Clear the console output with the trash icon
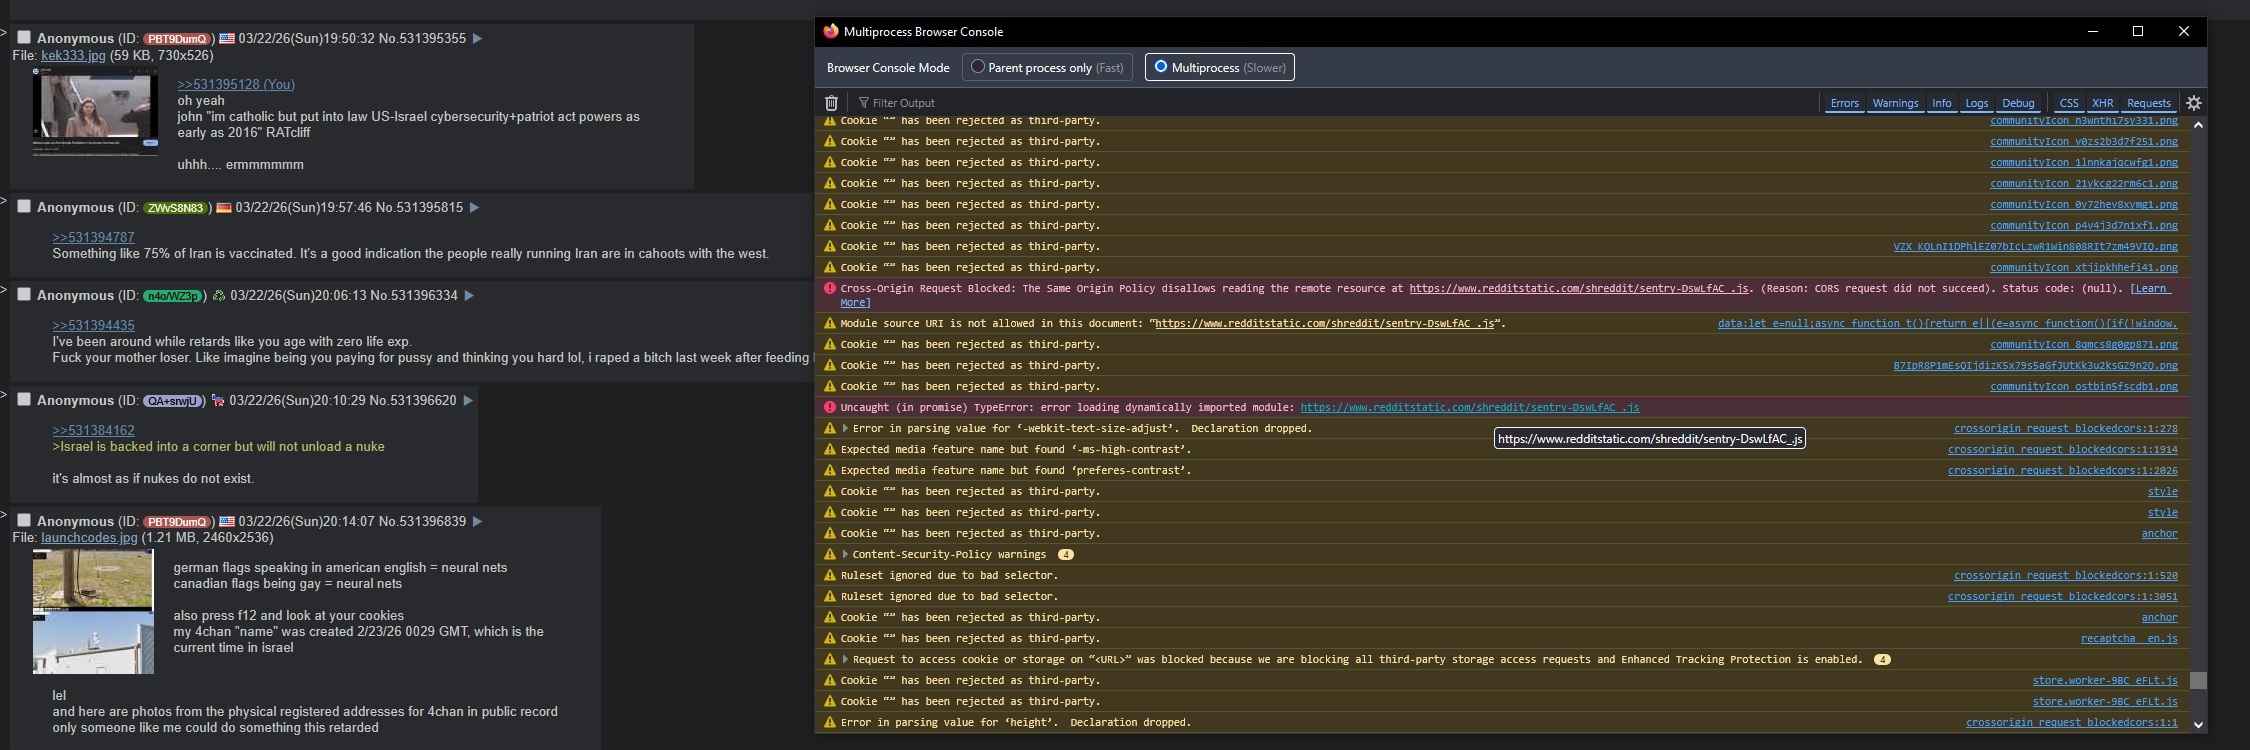 coord(831,103)
